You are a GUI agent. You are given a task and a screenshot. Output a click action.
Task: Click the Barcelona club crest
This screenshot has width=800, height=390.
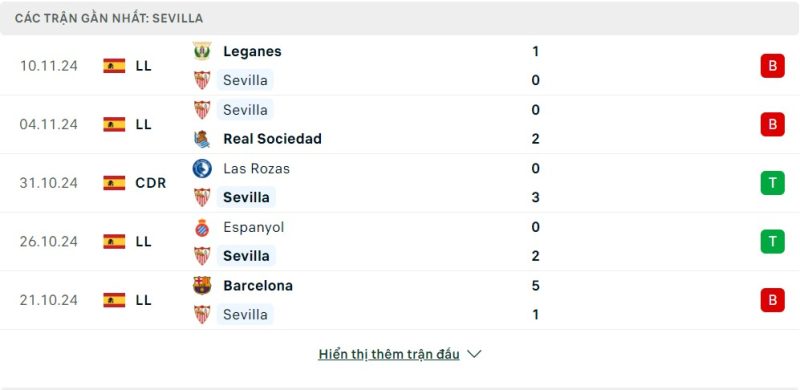202,285
